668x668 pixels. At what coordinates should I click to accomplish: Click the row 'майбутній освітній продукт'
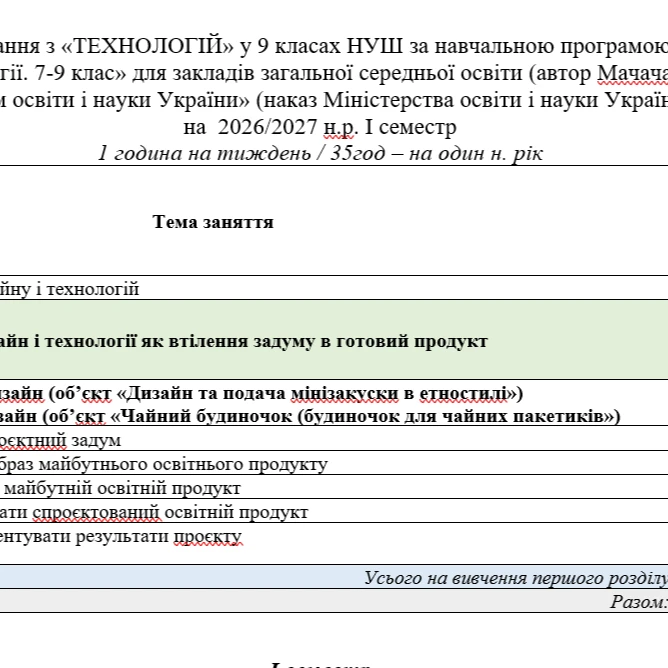[x=334, y=488]
